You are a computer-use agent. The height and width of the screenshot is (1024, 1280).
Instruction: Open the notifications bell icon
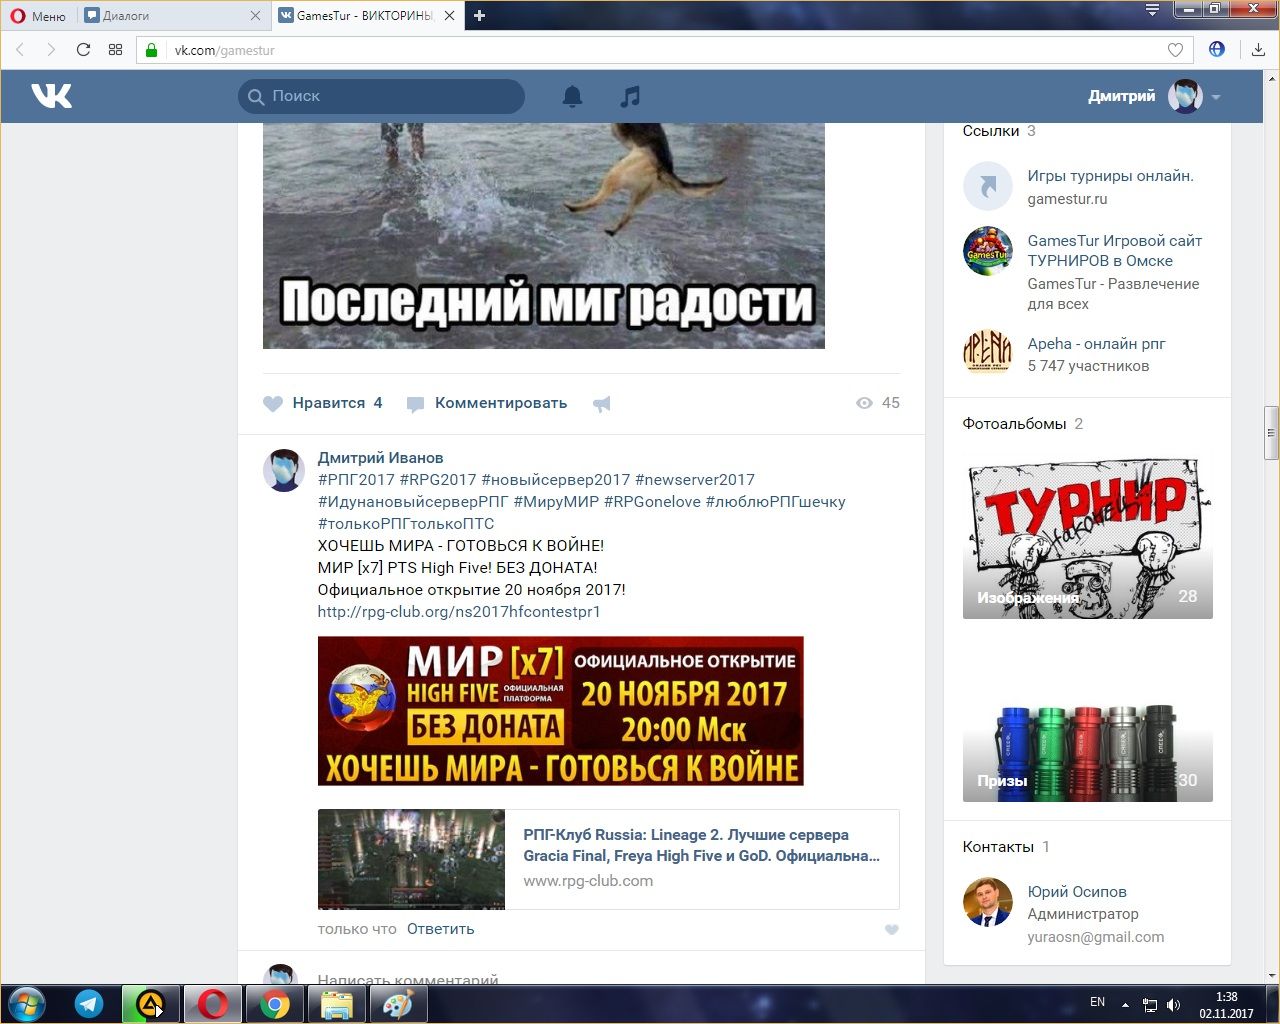pos(572,96)
